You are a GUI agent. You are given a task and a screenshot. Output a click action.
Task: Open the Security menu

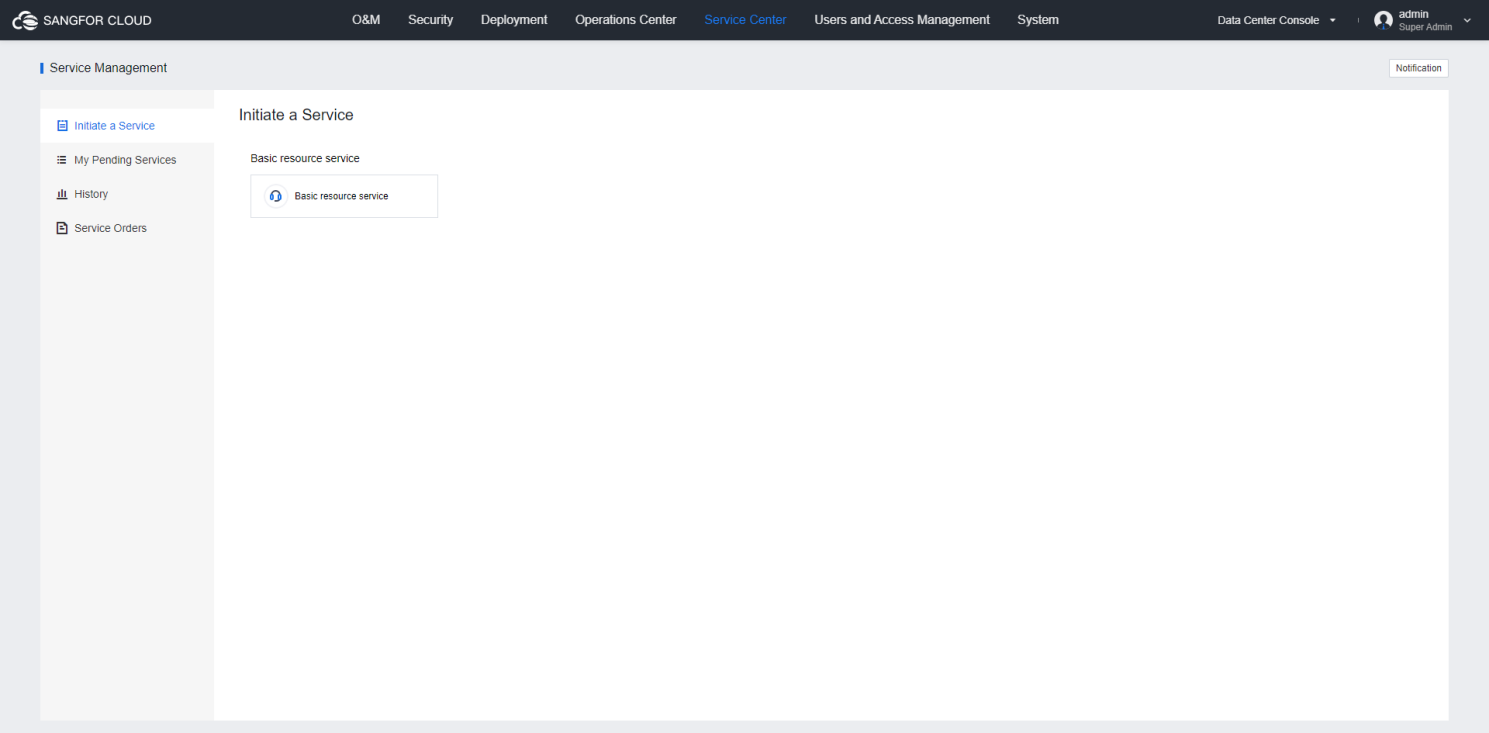[x=431, y=20]
